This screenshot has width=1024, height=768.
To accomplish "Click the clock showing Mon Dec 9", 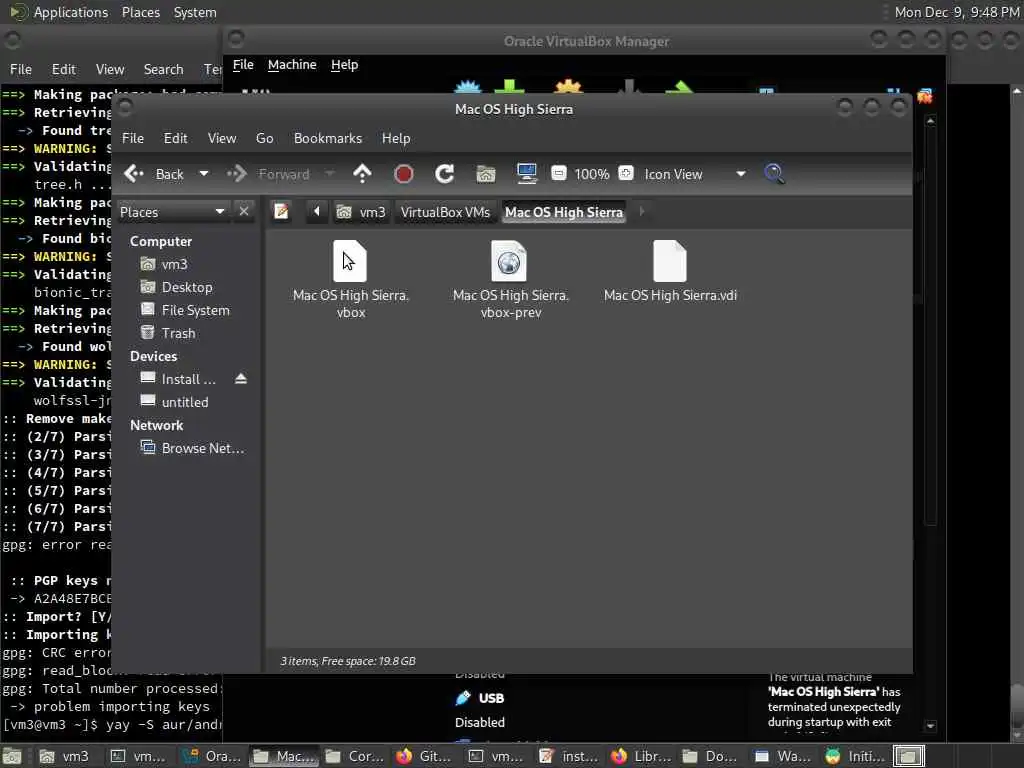I will (x=957, y=12).
